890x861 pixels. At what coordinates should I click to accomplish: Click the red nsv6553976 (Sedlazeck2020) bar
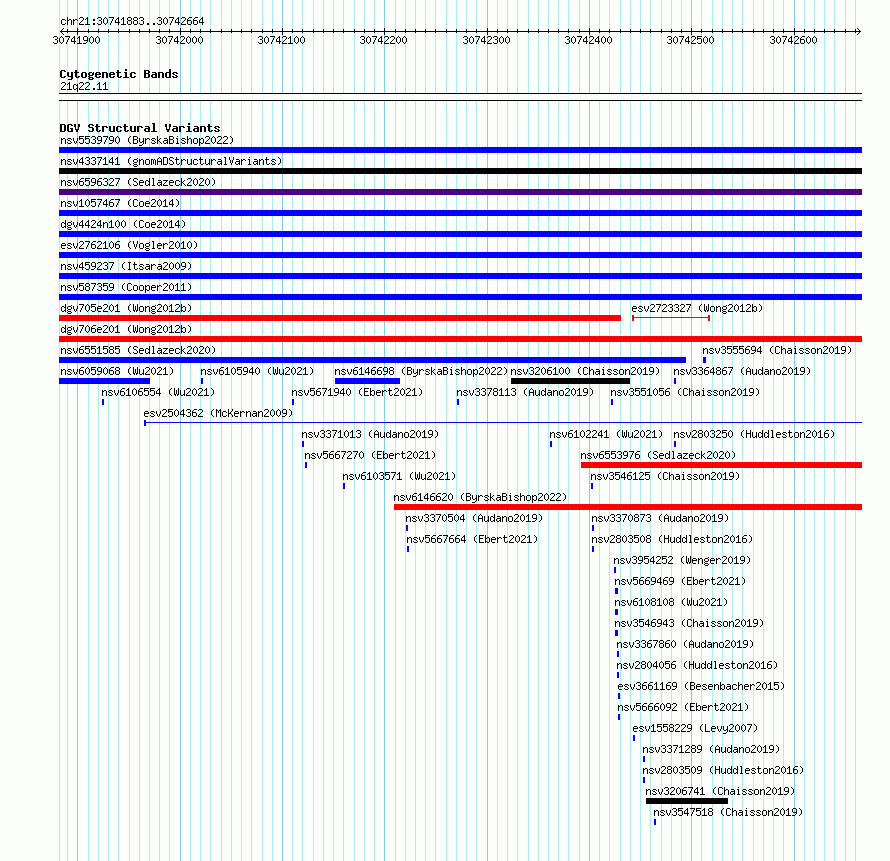pos(721,465)
